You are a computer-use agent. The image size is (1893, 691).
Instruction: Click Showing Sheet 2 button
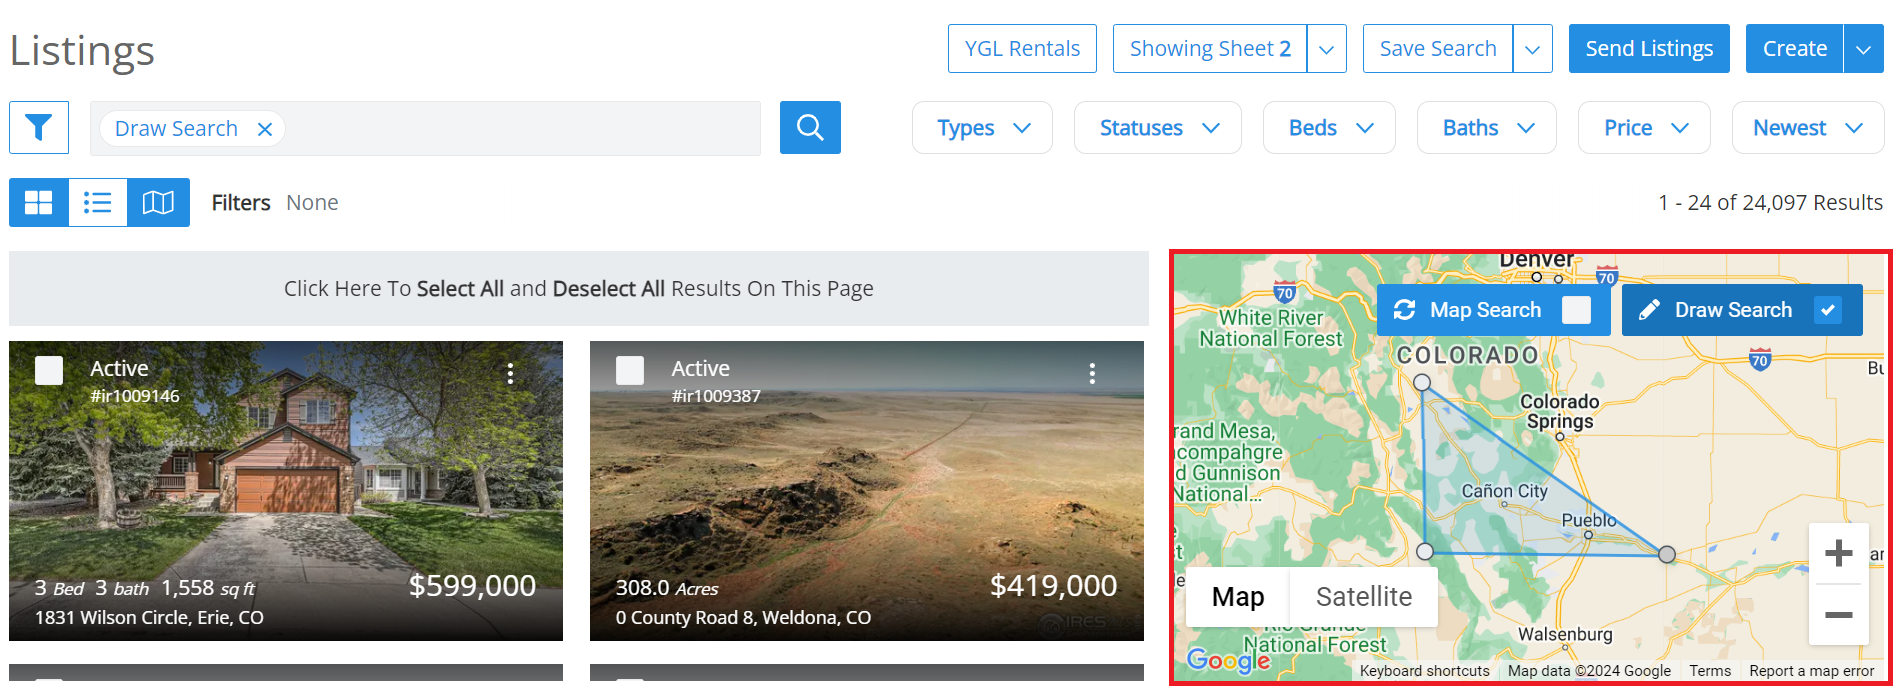(1210, 49)
